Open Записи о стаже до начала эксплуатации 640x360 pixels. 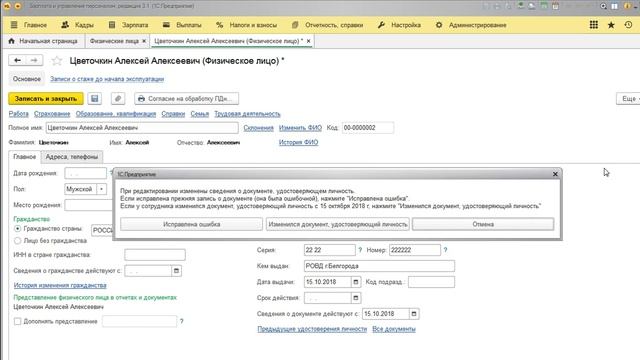[107, 79]
